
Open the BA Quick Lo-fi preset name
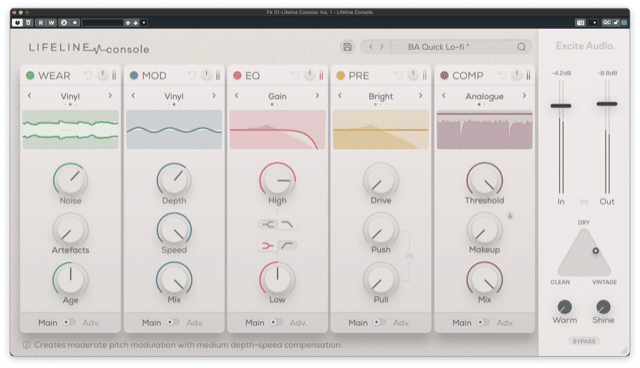point(438,47)
